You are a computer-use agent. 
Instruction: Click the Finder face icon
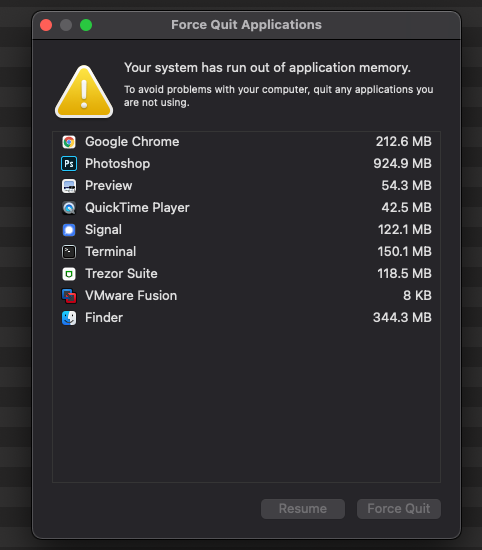69,318
